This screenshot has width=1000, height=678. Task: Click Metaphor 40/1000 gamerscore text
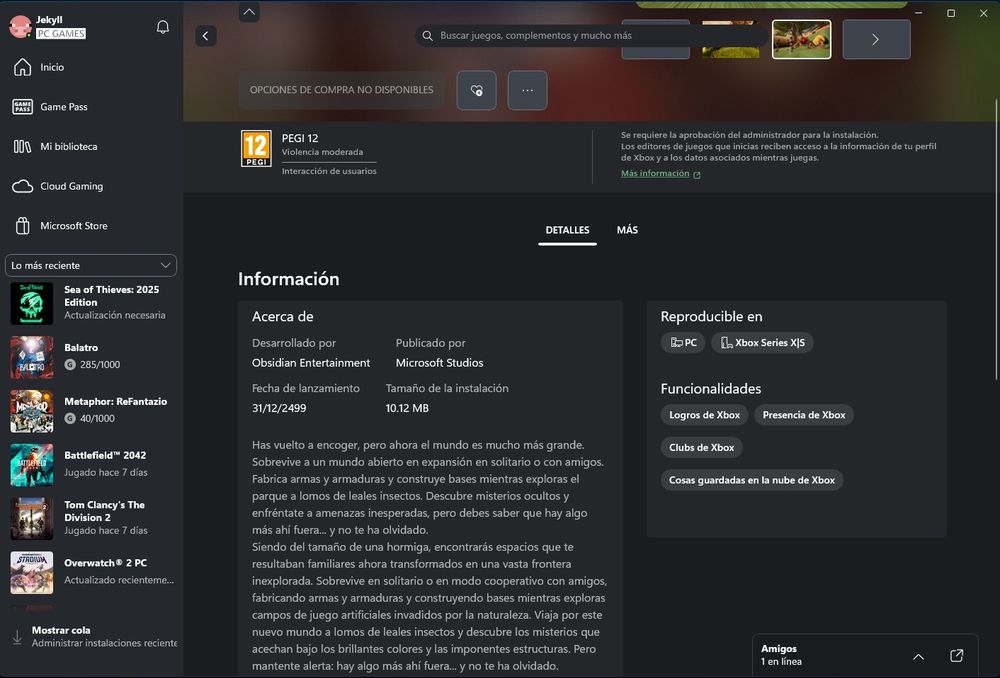point(97,418)
